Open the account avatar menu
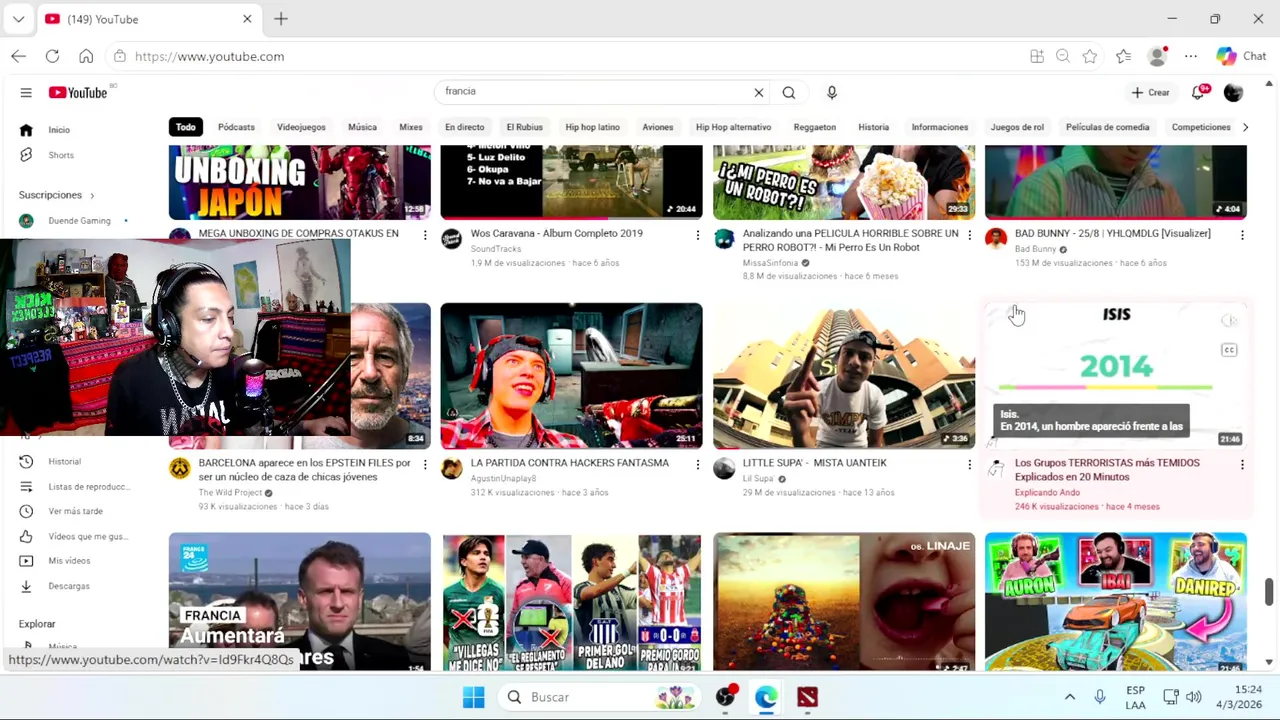1280x720 pixels. pyautogui.click(x=1233, y=93)
